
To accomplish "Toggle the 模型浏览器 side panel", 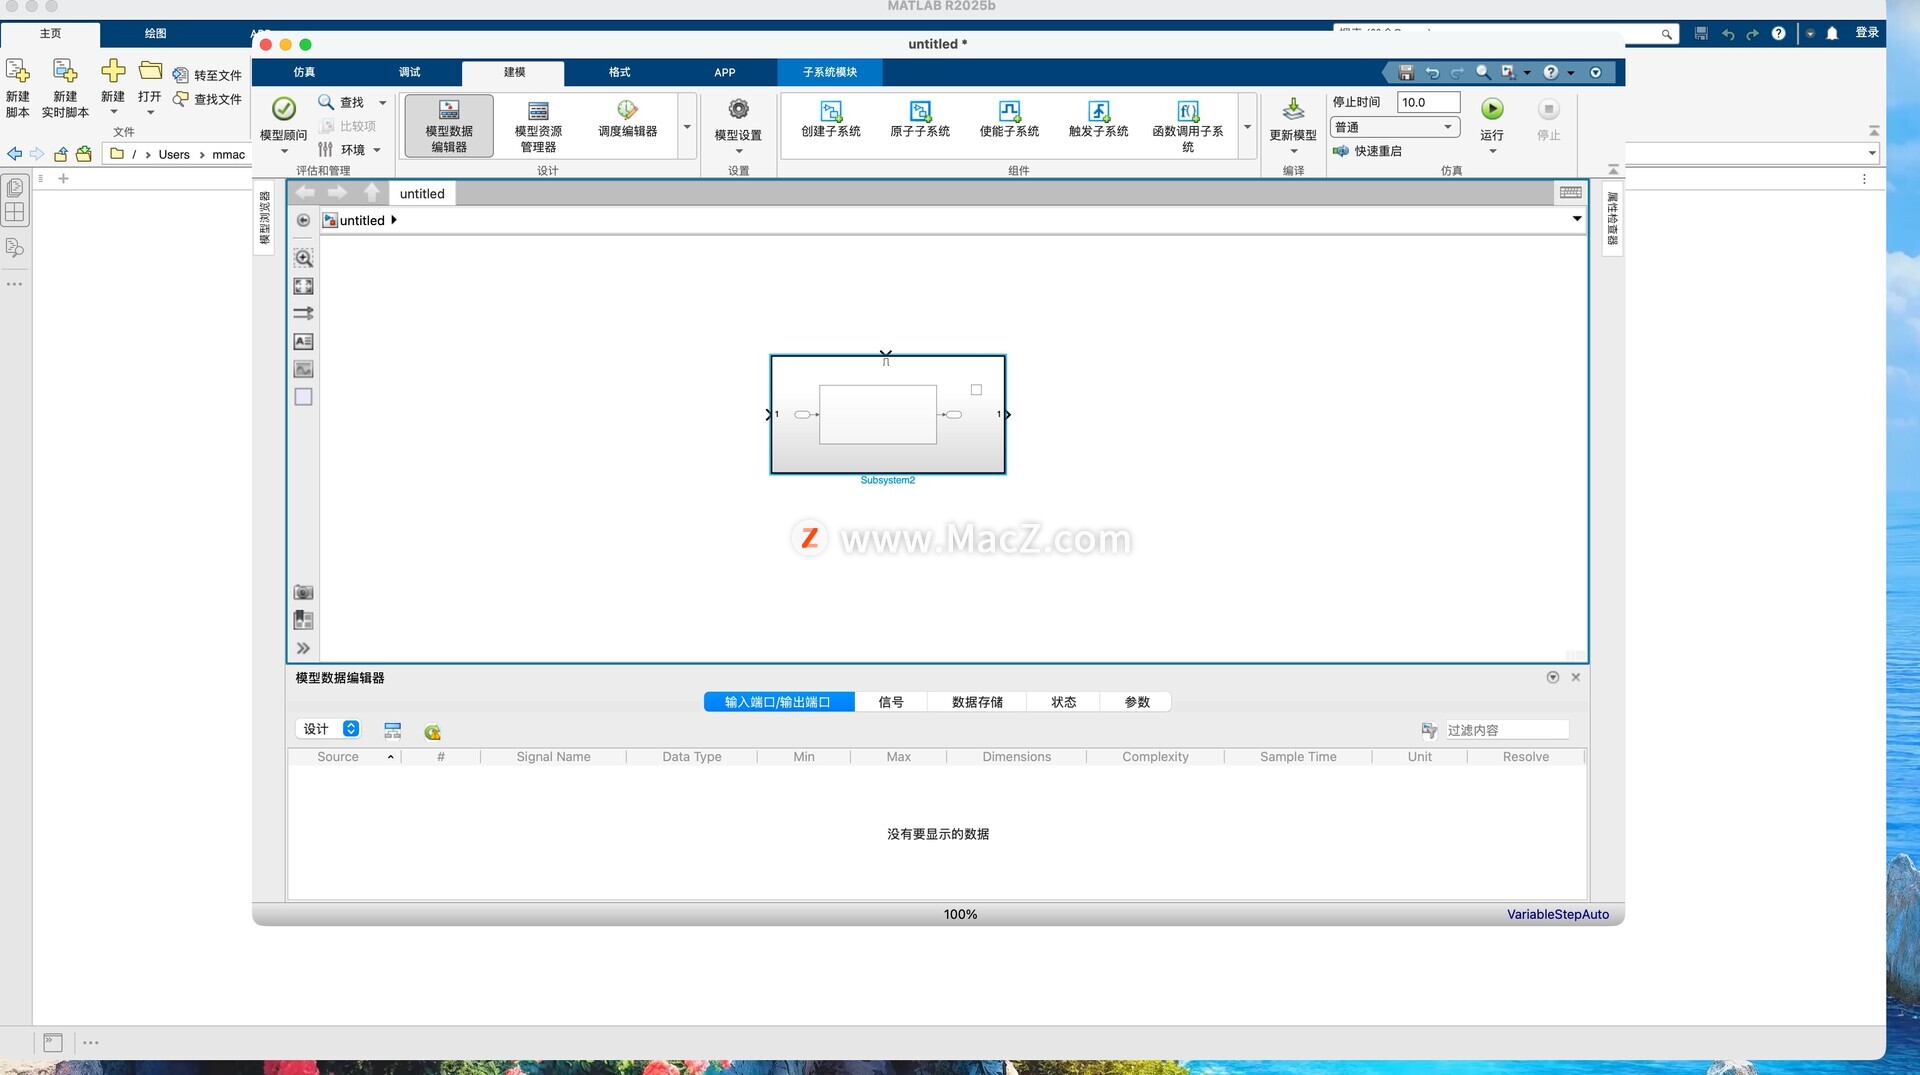I will click(264, 218).
